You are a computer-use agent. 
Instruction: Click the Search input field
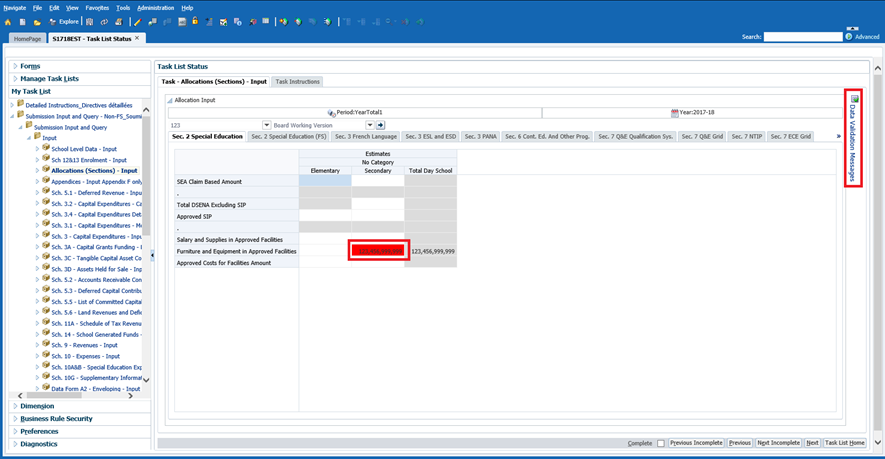coord(802,37)
